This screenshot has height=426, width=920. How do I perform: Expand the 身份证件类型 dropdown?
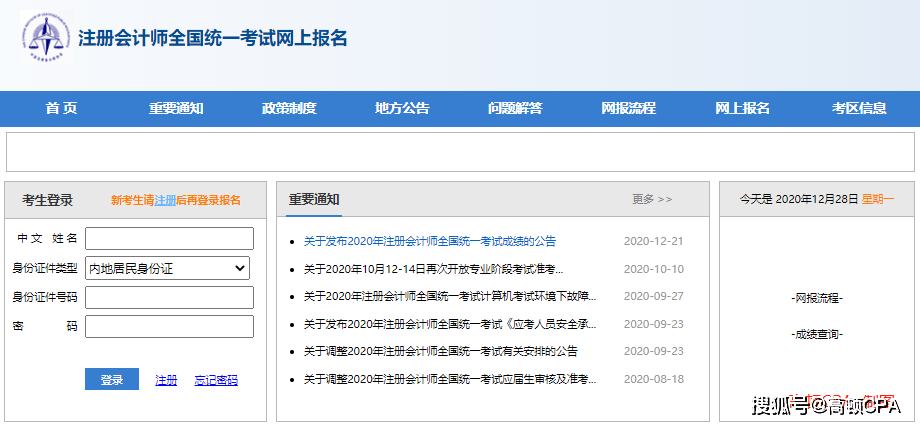pyautogui.click(x=167, y=268)
